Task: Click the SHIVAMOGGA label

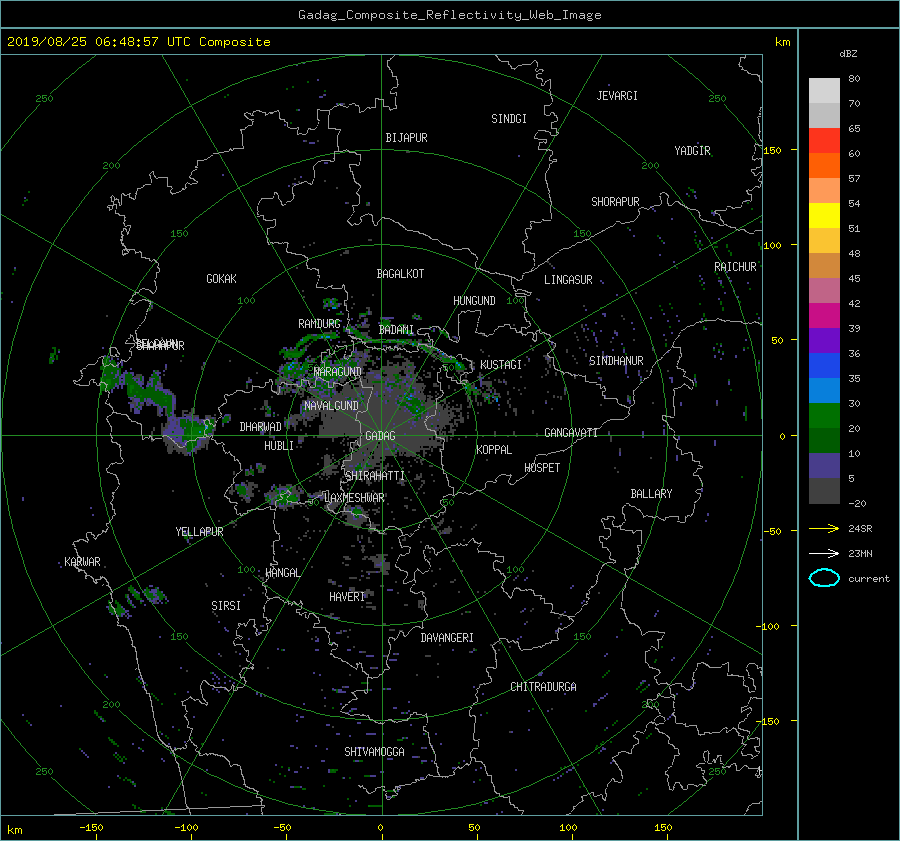Action: tap(374, 752)
